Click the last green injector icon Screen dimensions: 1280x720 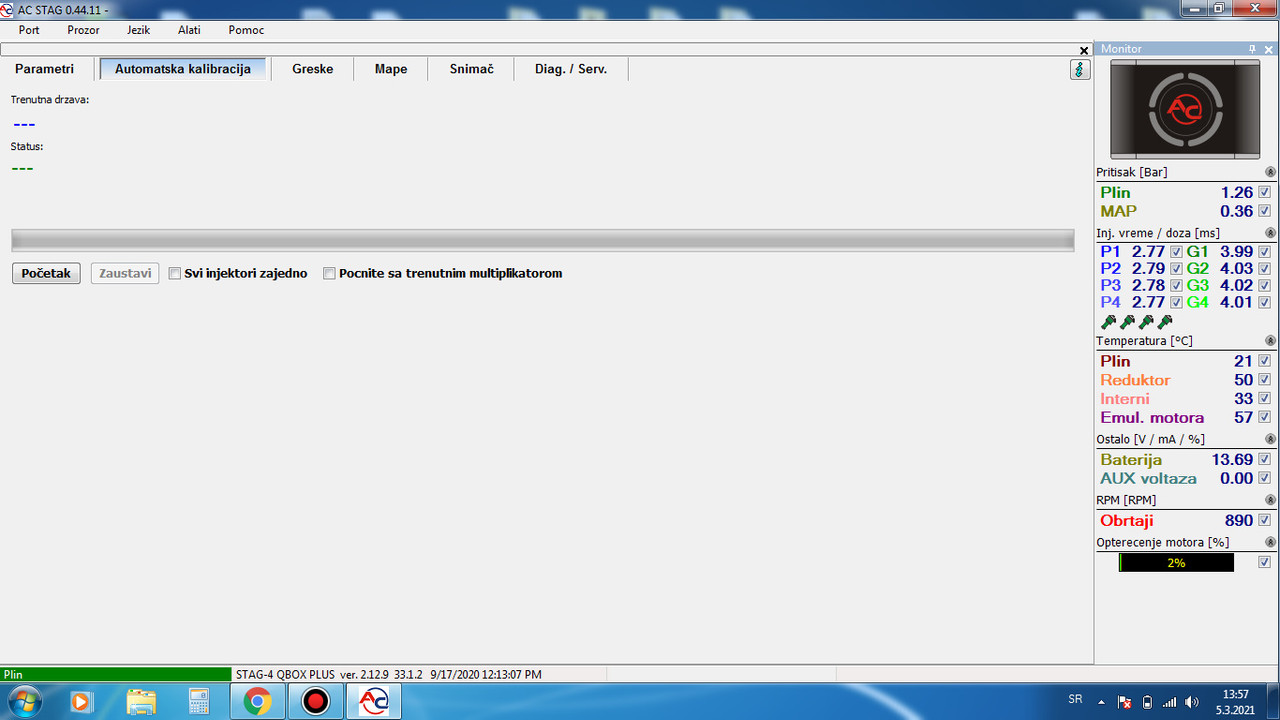tap(1164, 322)
